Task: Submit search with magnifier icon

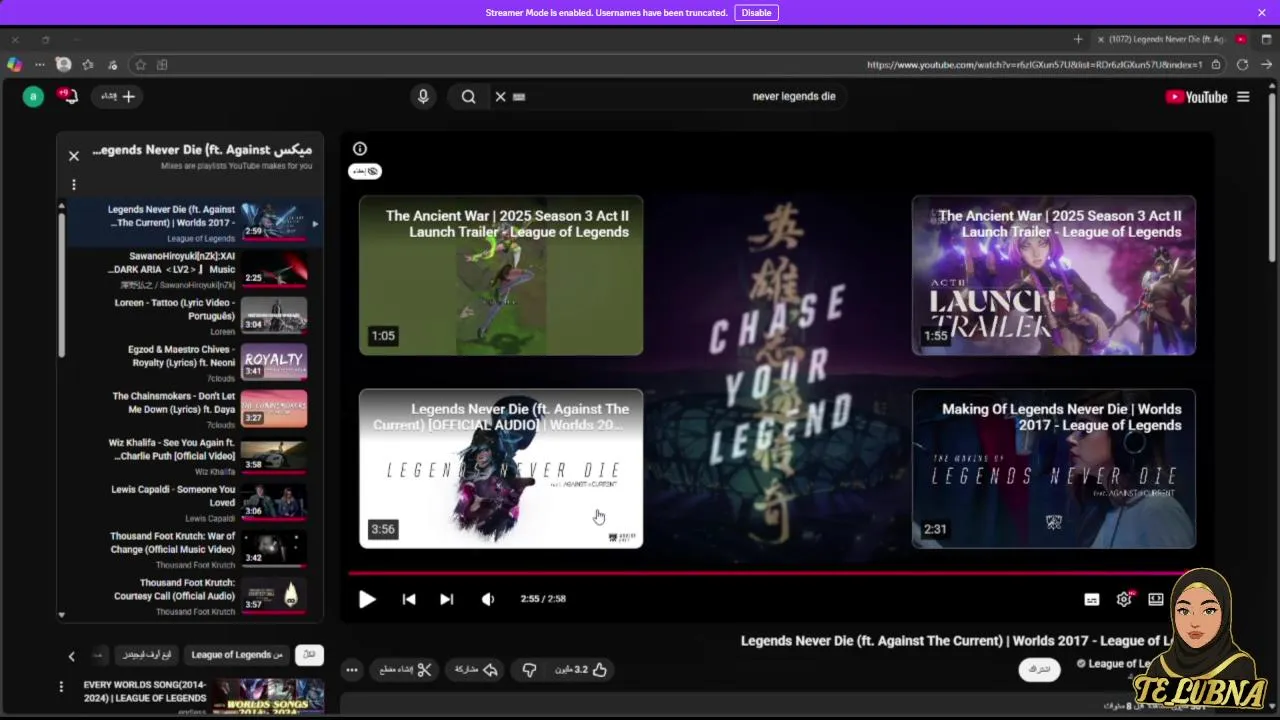Action: (x=468, y=97)
